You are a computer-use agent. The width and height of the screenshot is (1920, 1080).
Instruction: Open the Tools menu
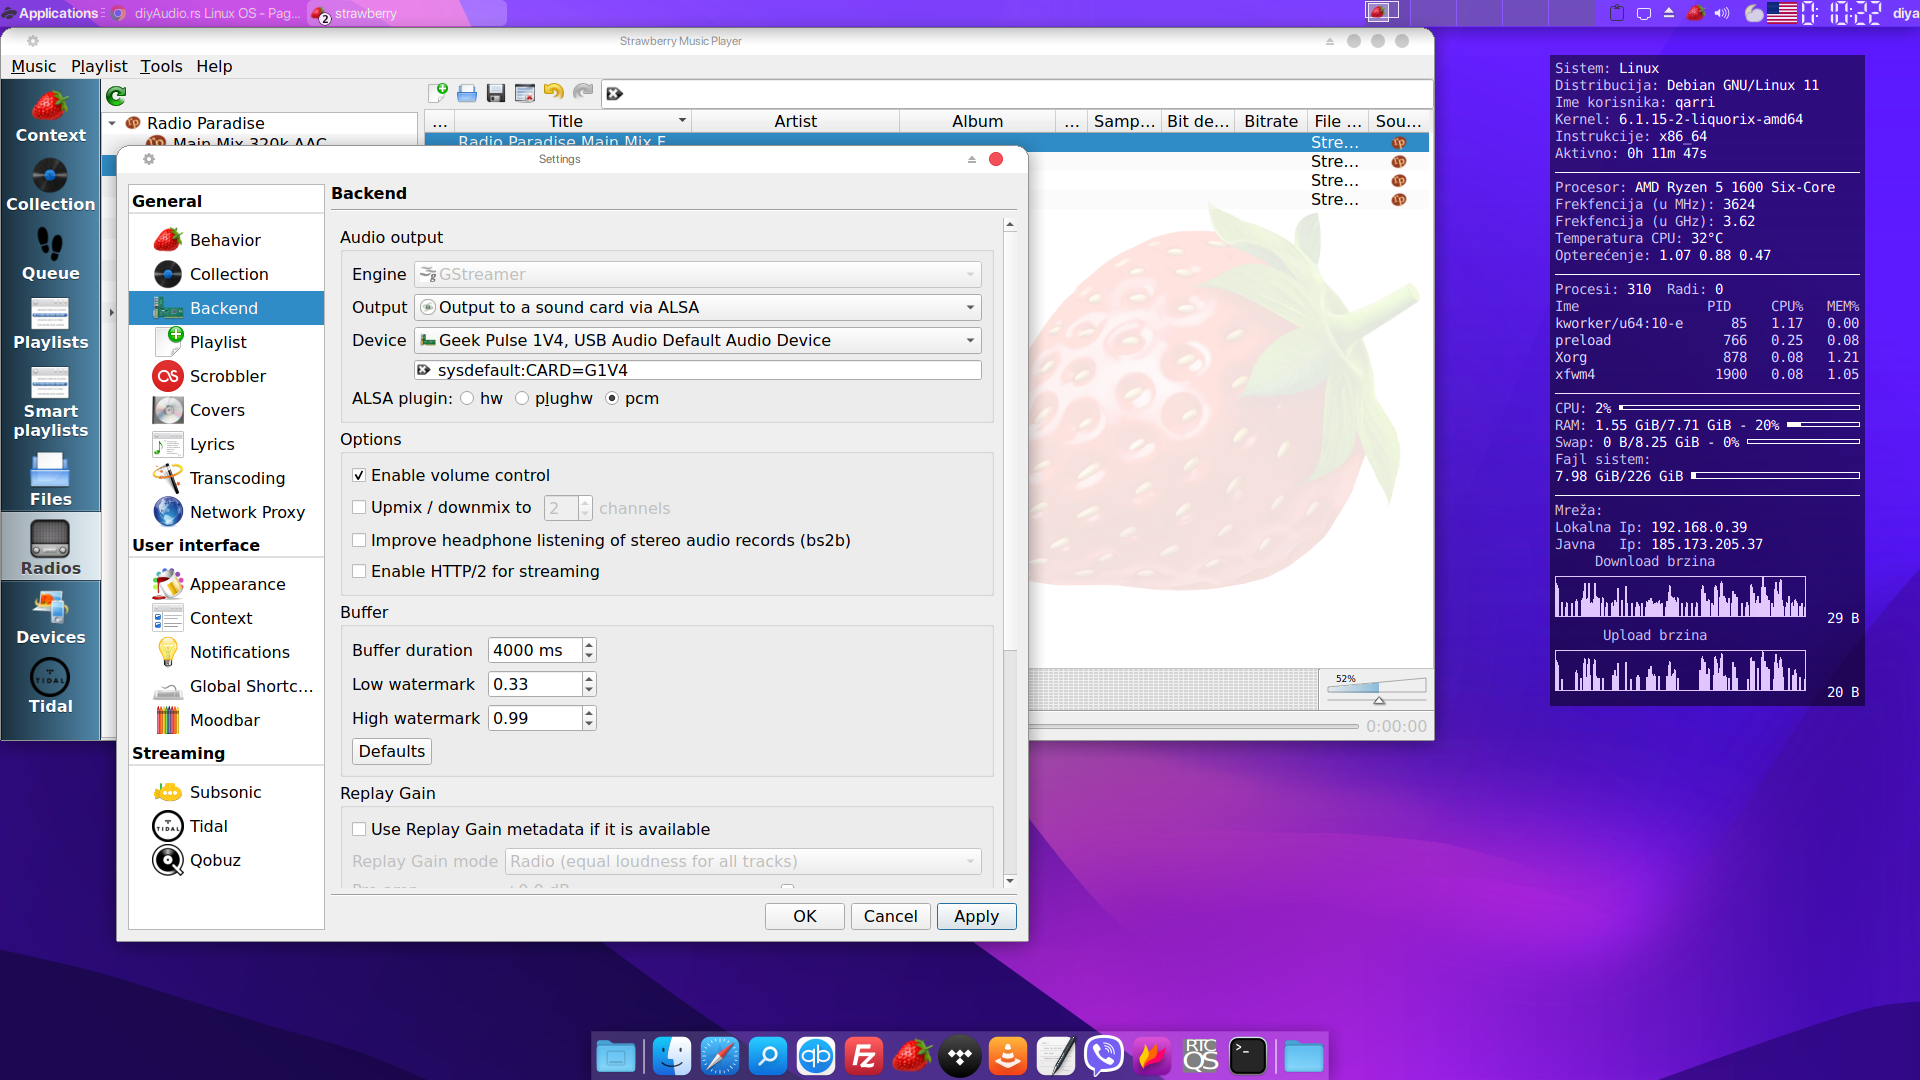[x=161, y=66]
